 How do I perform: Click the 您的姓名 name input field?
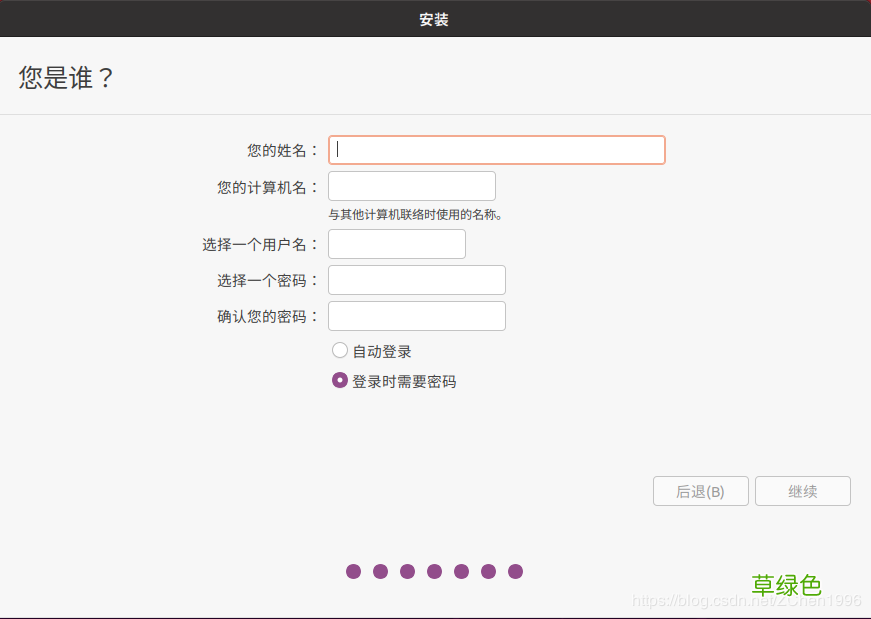point(497,149)
